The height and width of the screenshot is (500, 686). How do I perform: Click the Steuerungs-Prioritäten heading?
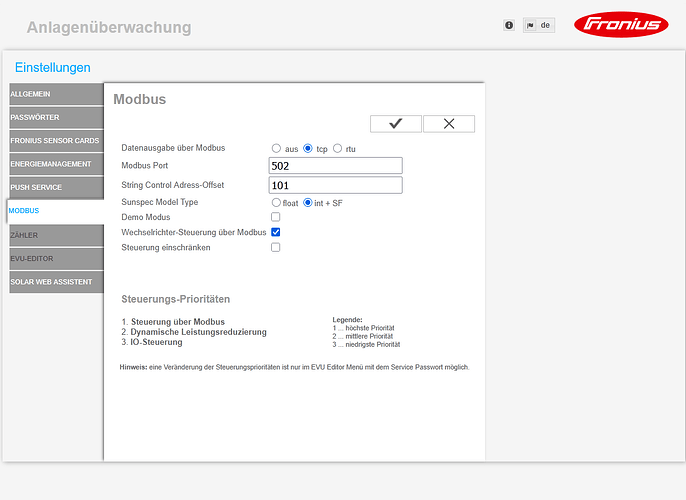tap(175, 299)
